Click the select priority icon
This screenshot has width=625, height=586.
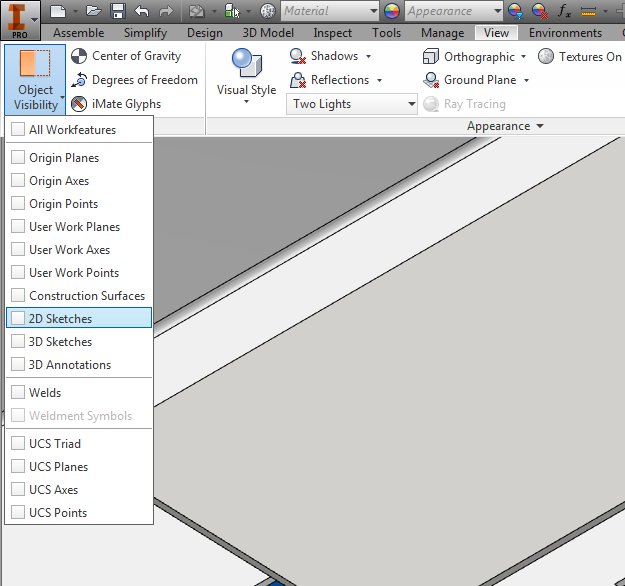(232, 11)
